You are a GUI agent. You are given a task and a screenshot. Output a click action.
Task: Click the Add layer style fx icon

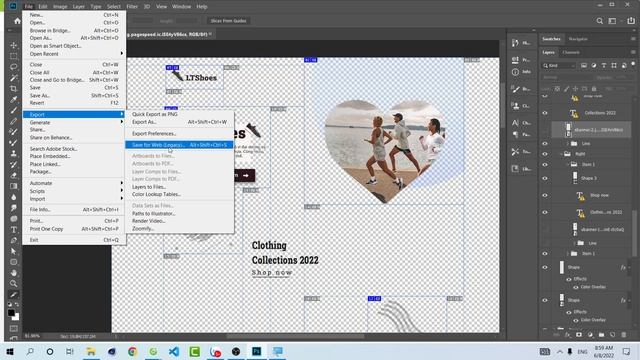click(x=567, y=335)
